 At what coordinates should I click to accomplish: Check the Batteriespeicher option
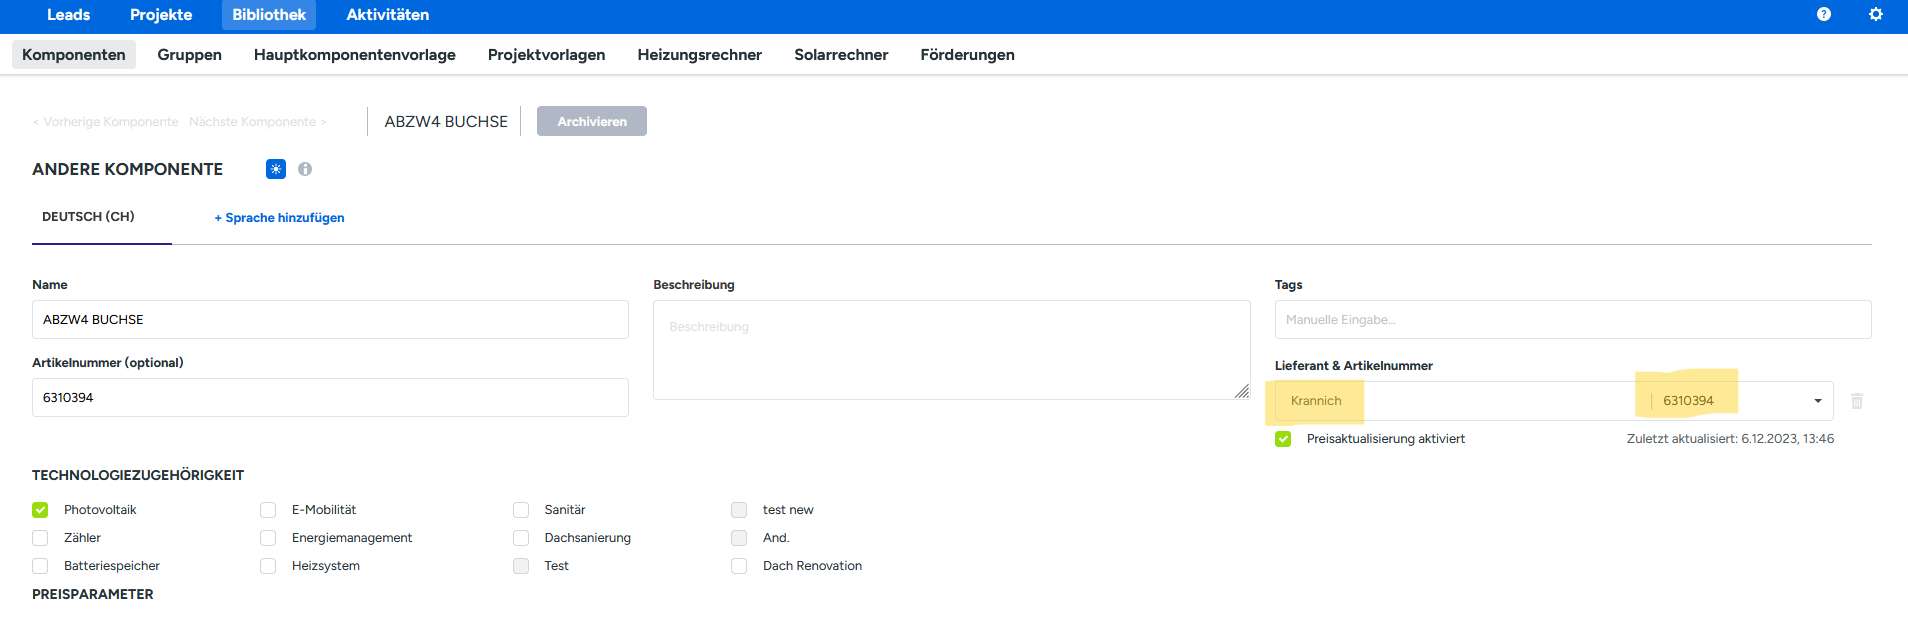coord(40,566)
